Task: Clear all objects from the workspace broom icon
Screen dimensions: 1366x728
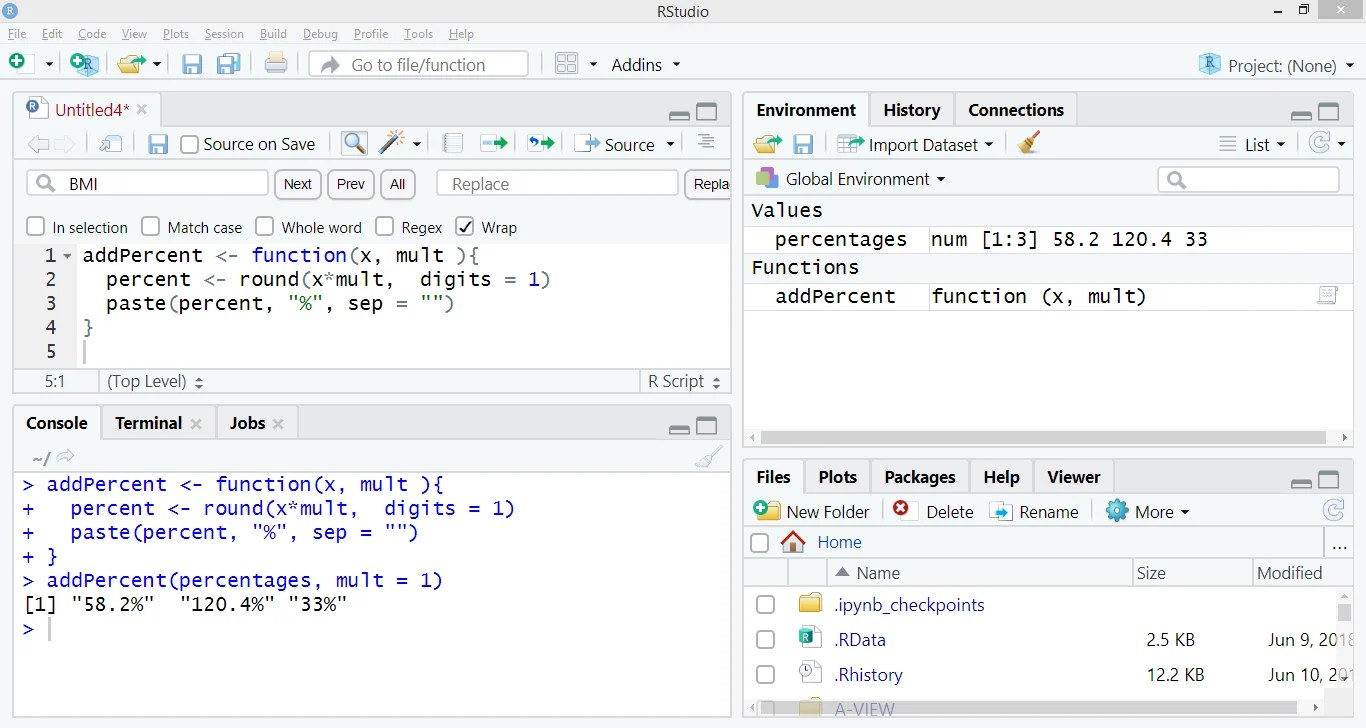Action: pos(1029,143)
